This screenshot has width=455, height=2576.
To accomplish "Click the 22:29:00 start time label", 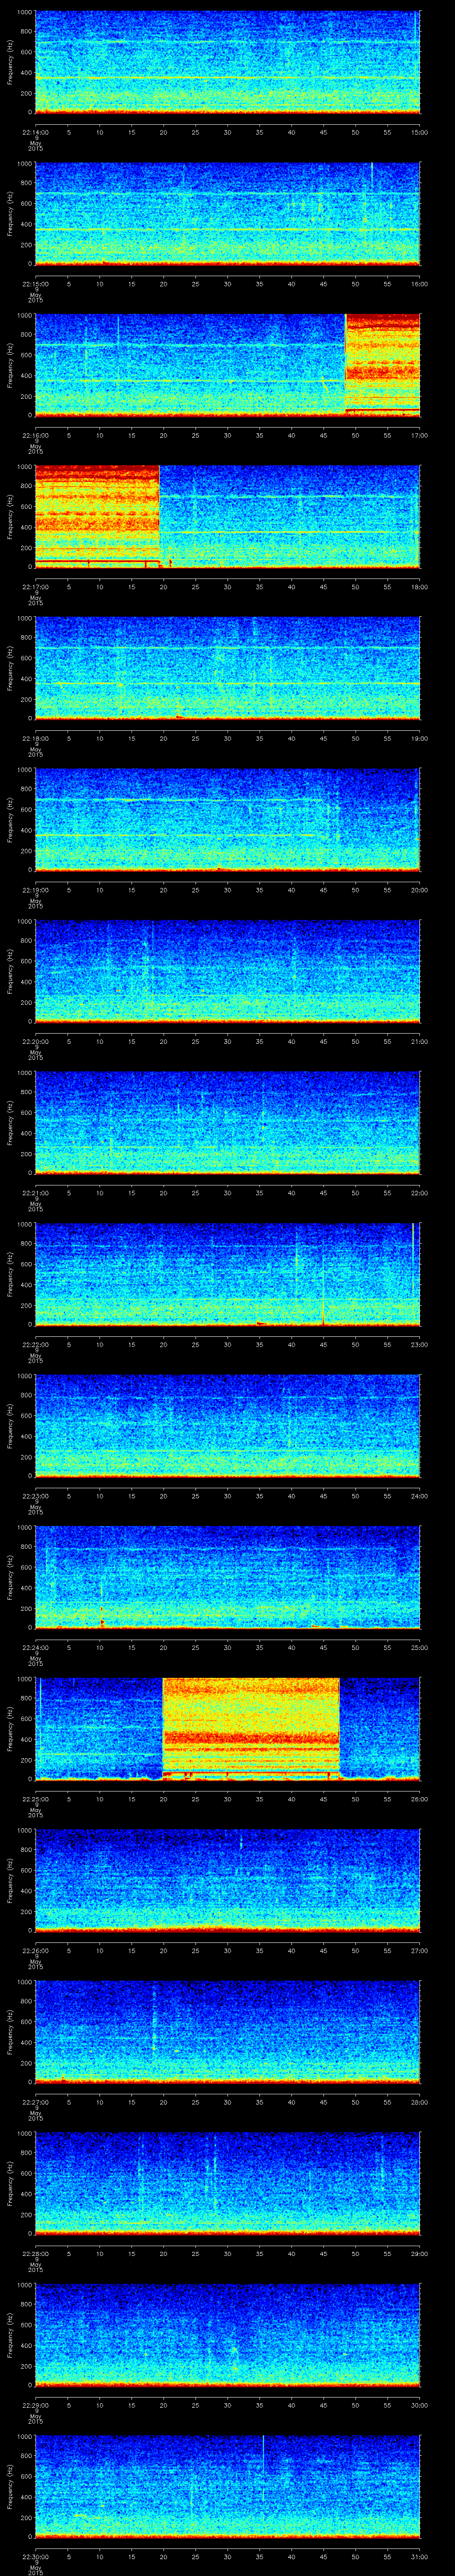I will point(35,2405).
